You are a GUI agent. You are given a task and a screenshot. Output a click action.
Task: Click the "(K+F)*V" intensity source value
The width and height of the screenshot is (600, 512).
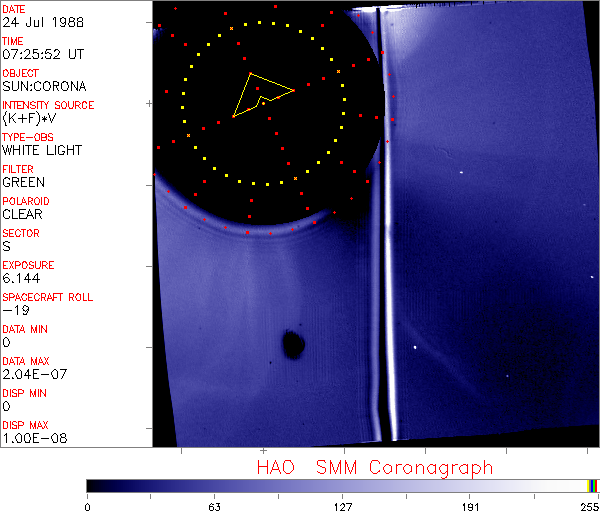point(31,118)
